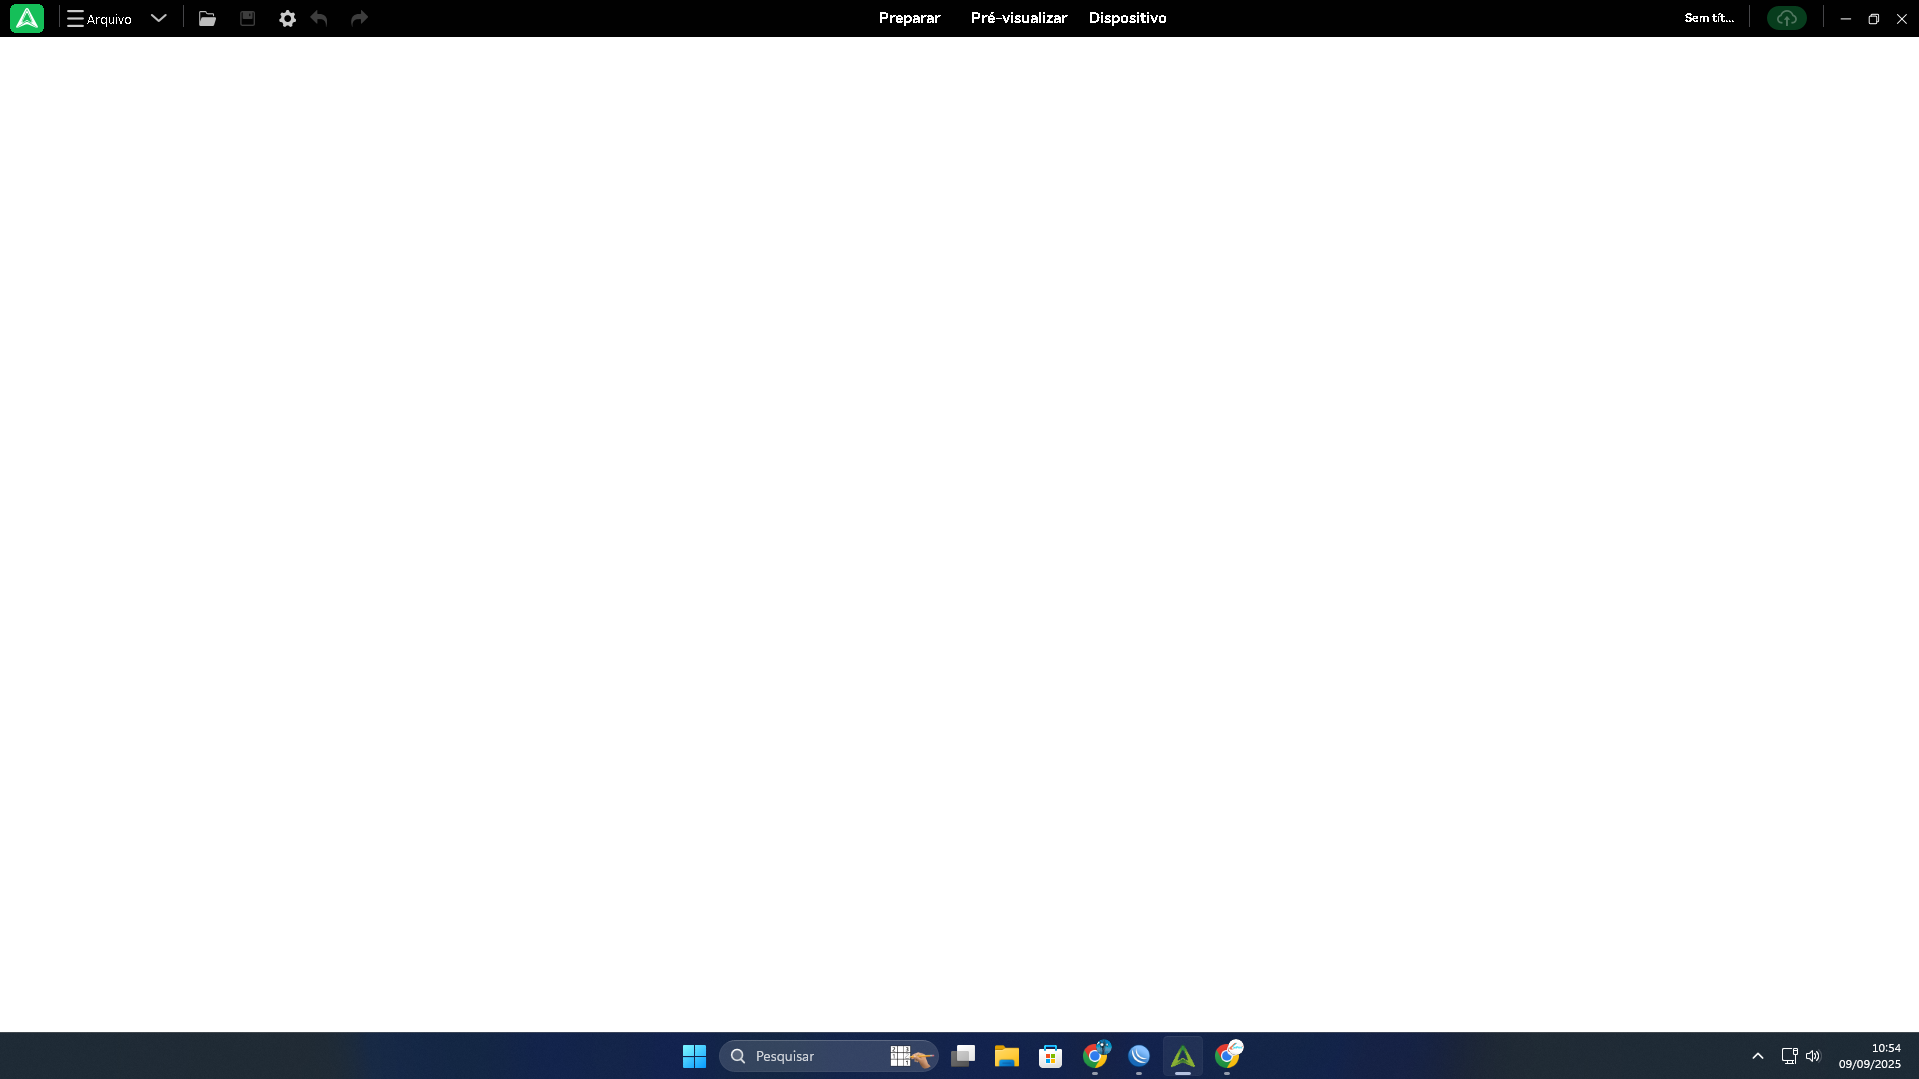Screen dimensions: 1919x1079
Task: Click the Sem tít... project title
Action: (1708, 18)
